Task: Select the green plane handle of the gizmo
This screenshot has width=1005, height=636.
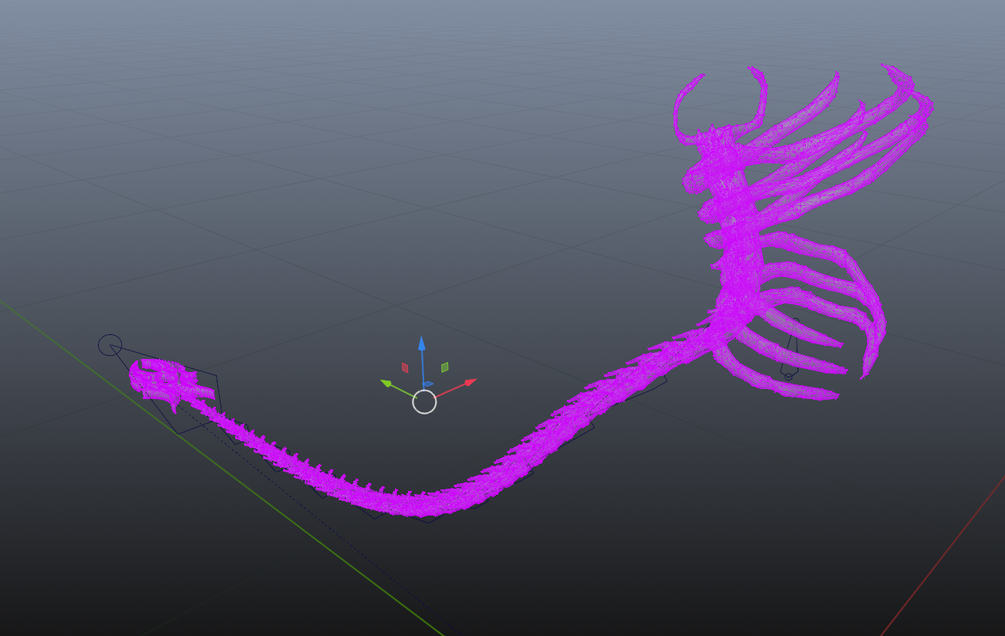Action: coord(445,367)
